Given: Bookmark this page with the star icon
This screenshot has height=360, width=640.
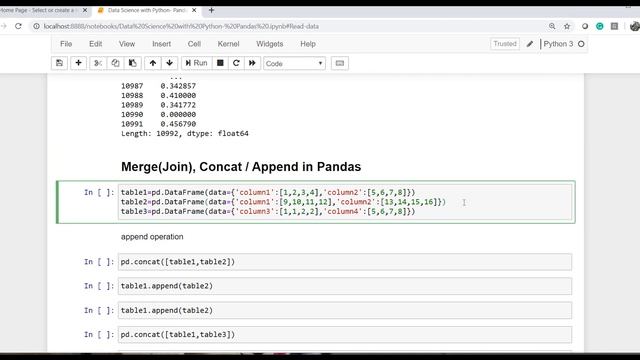Looking at the screenshot, I should [567, 26].
